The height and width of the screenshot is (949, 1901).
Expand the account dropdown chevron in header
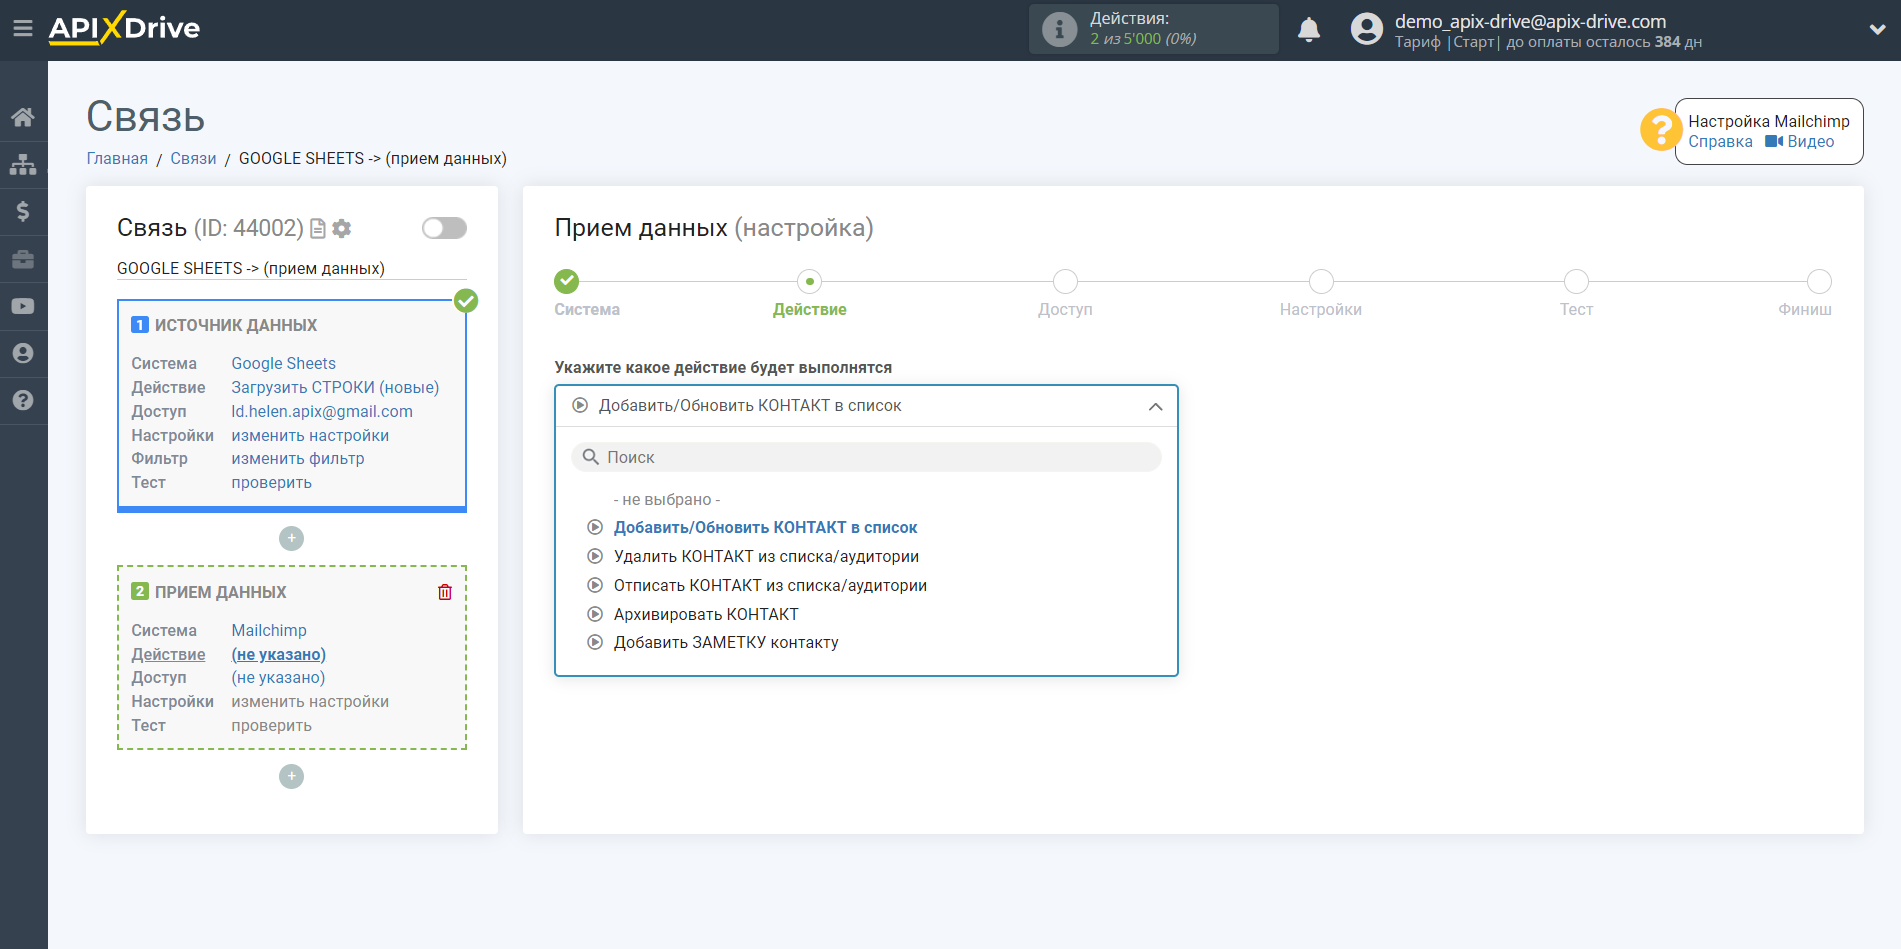click(x=1877, y=30)
